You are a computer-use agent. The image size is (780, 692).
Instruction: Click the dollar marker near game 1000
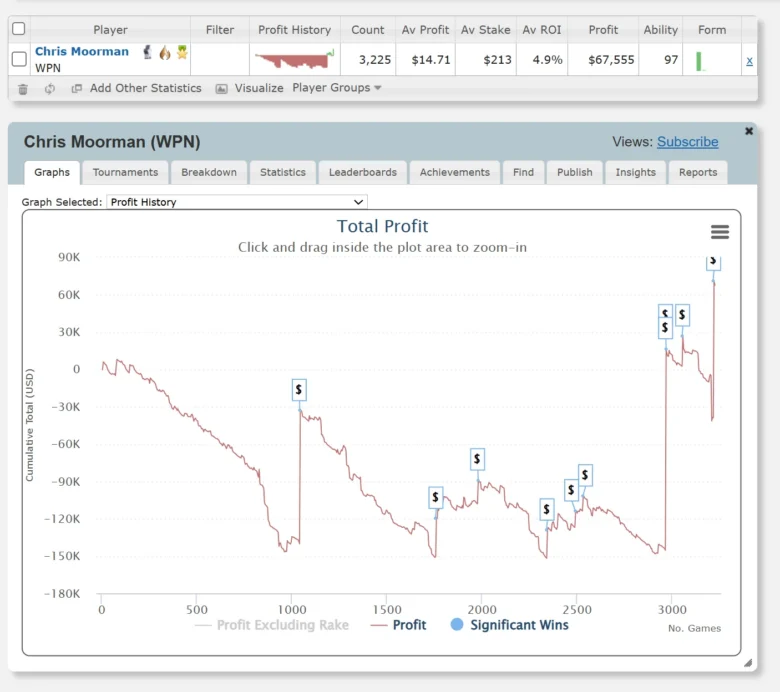click(299, 389)
